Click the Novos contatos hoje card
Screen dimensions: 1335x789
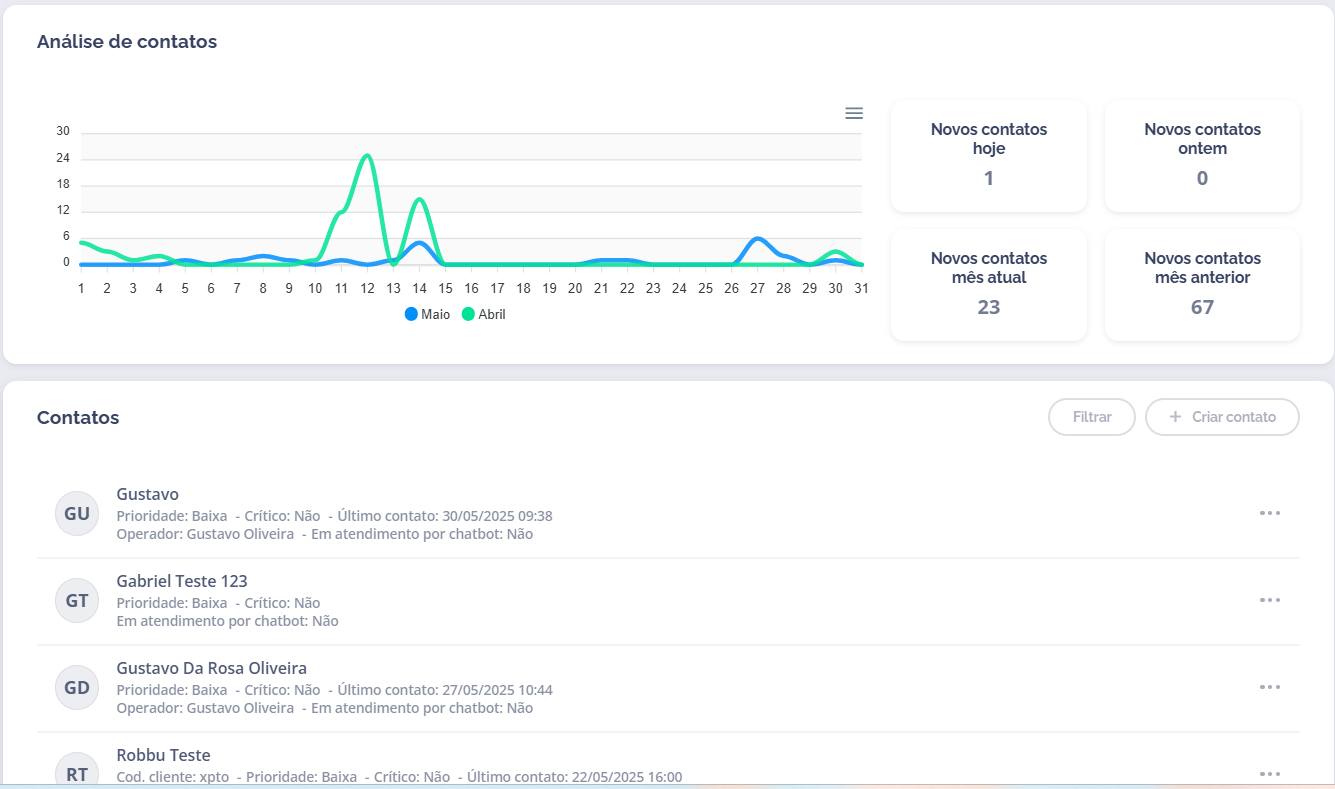(988, 156)
